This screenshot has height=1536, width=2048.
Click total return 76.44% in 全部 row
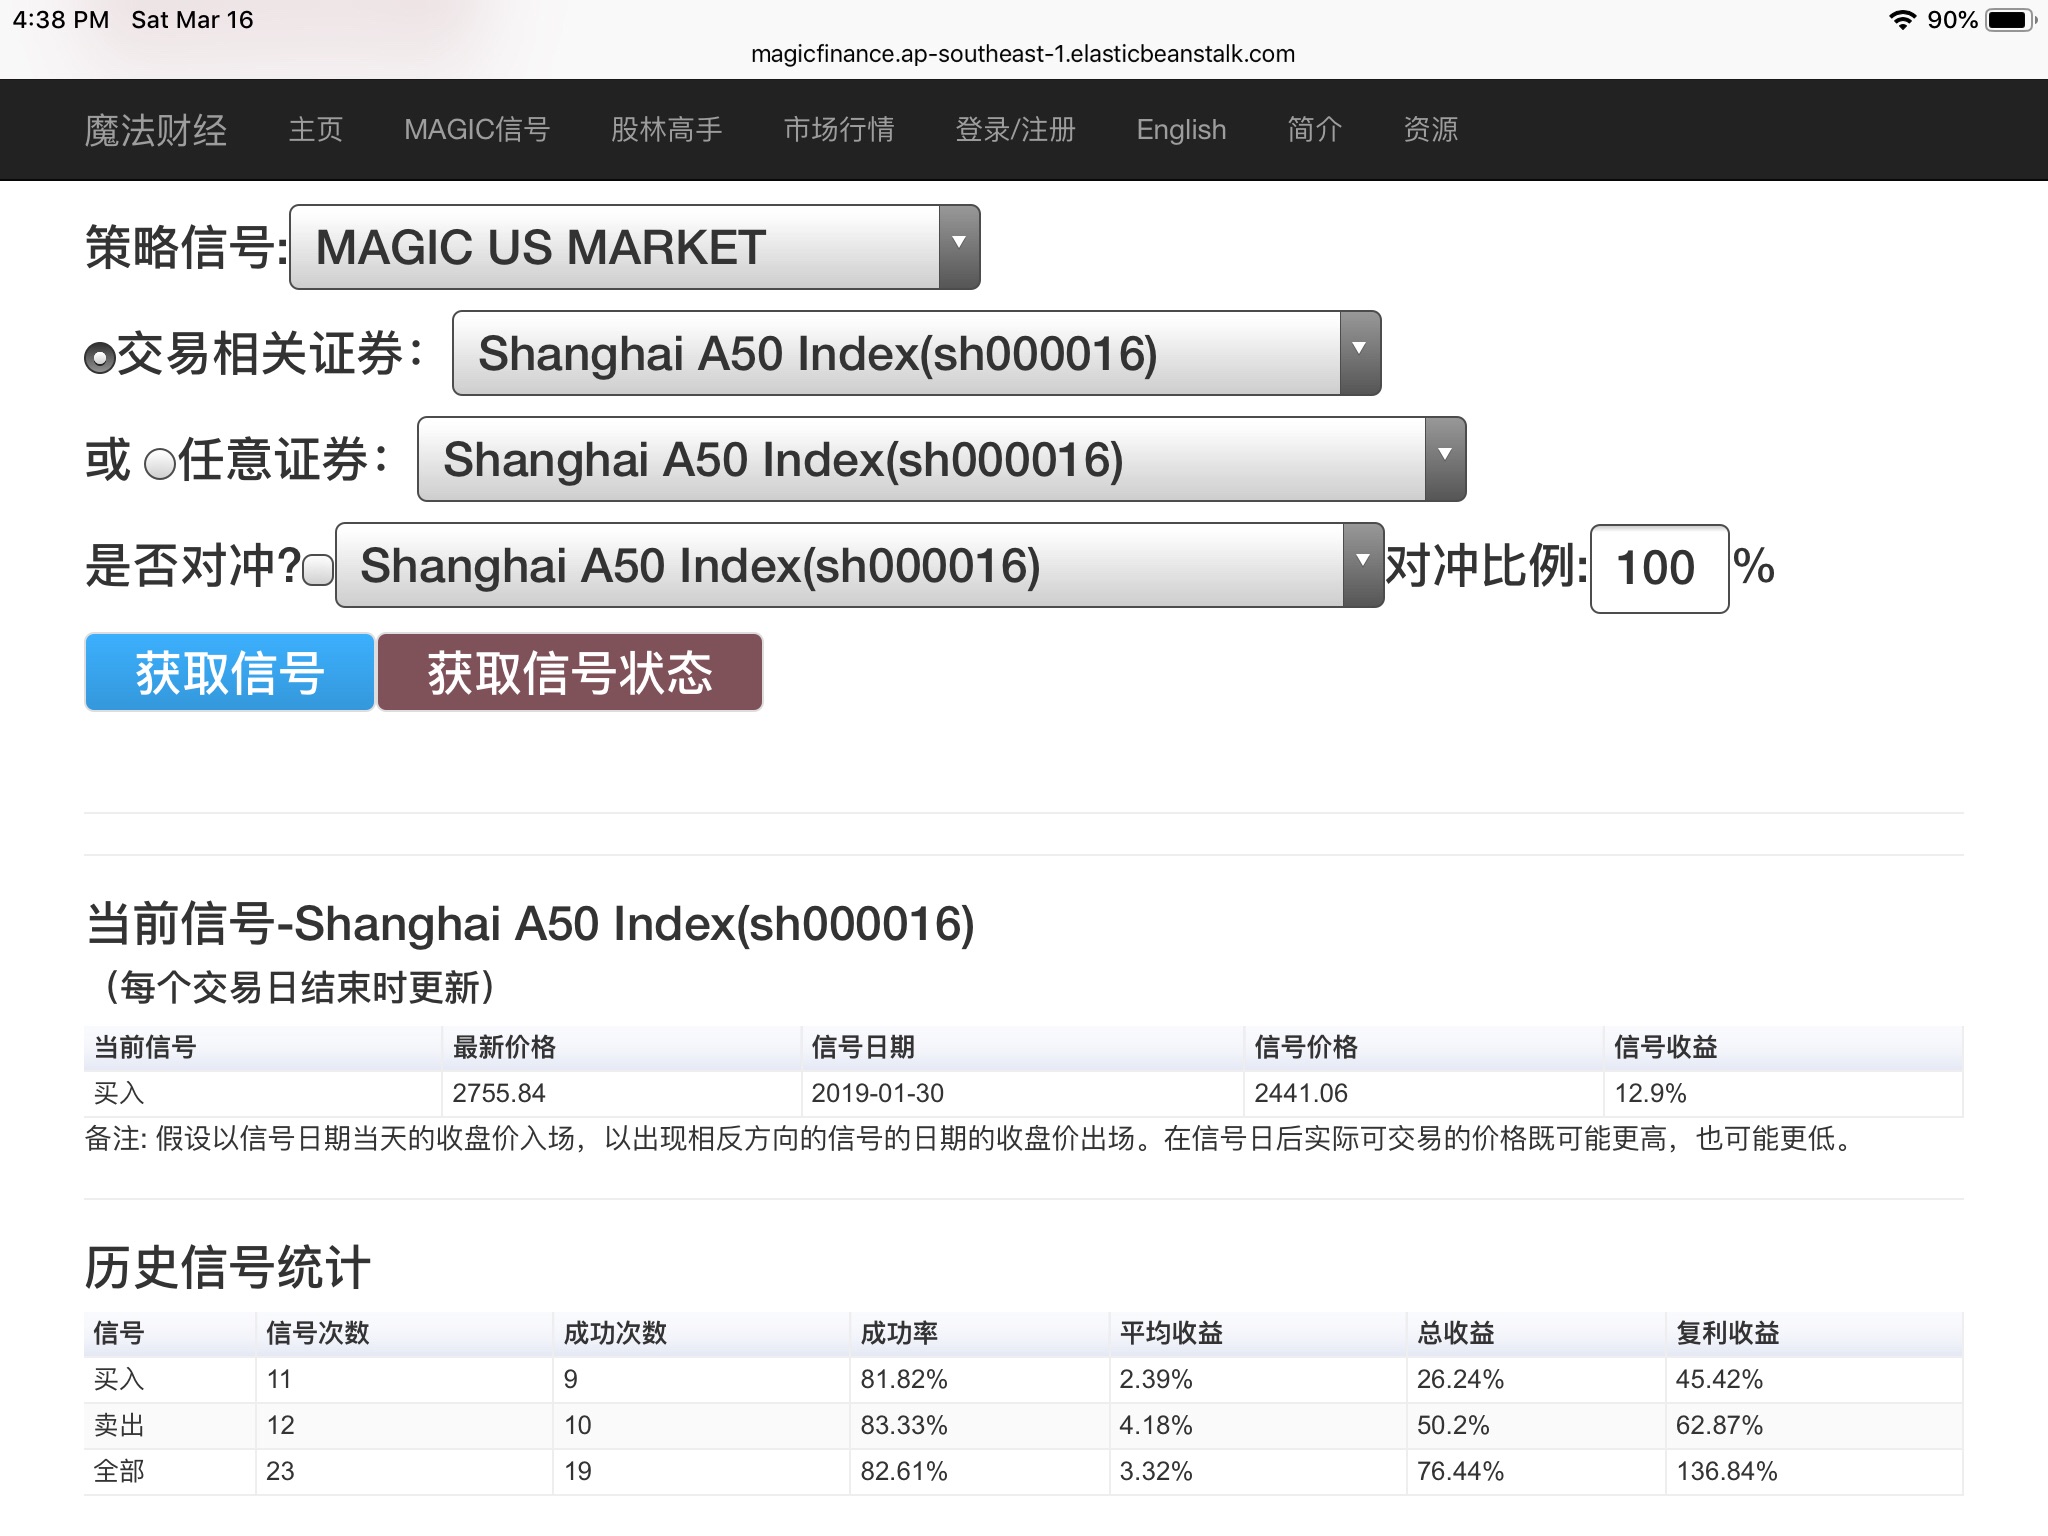[x=1460, y=1471]
